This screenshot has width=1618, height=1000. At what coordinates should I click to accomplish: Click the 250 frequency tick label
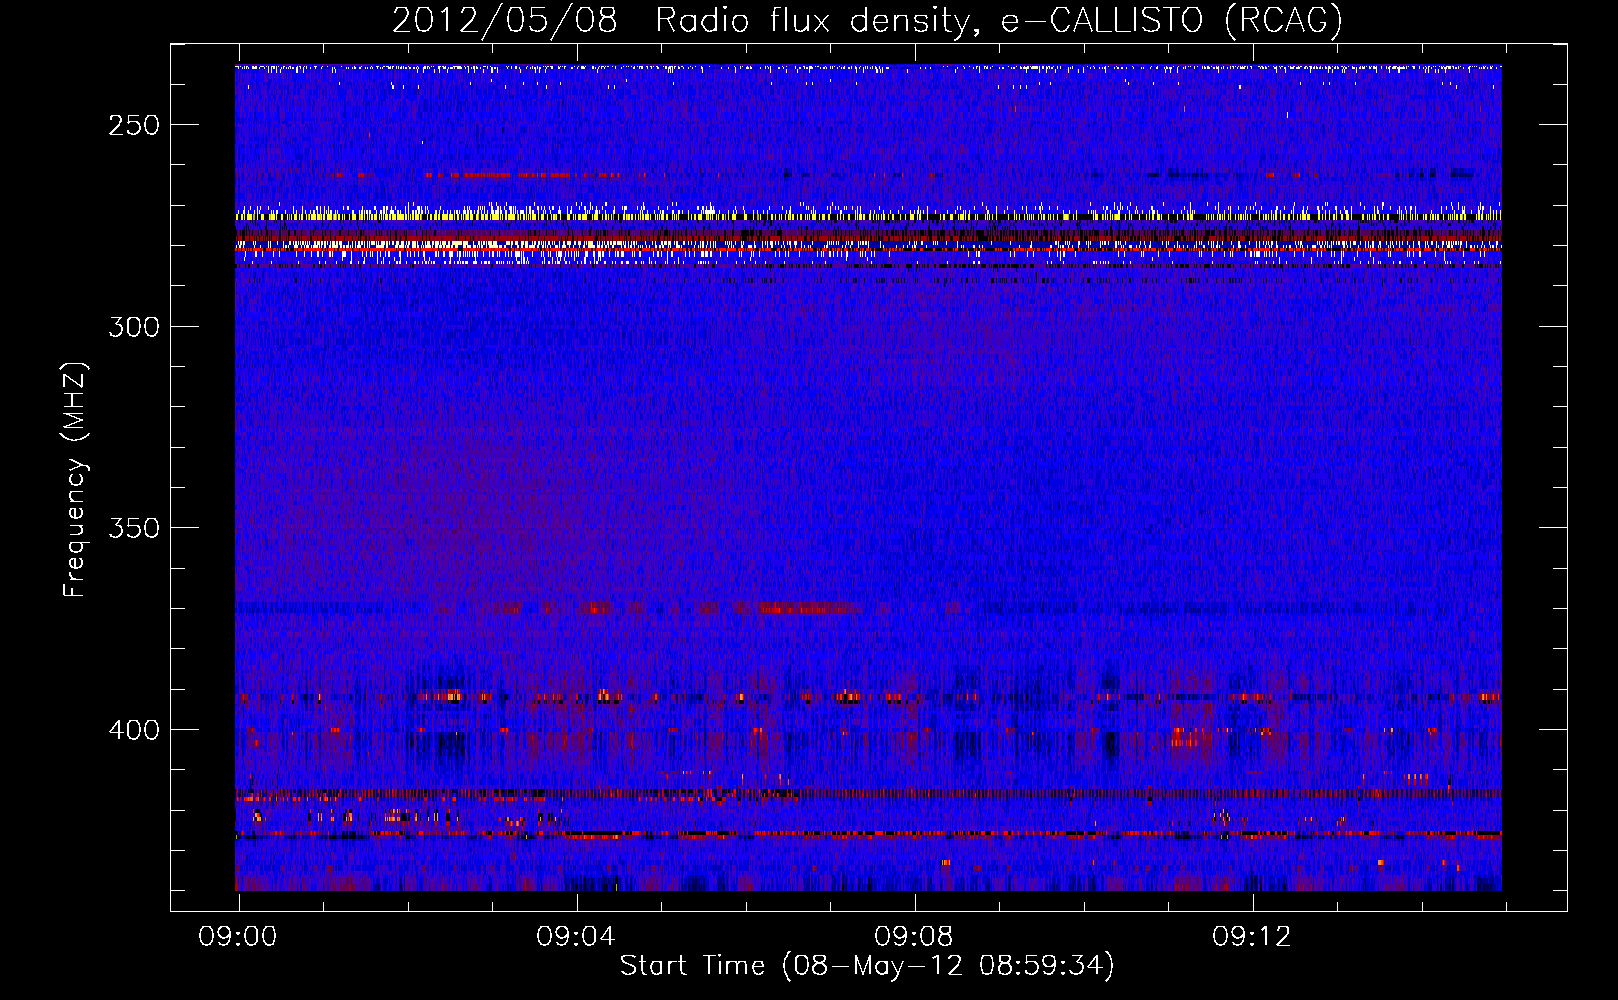(x=134, y=126)
